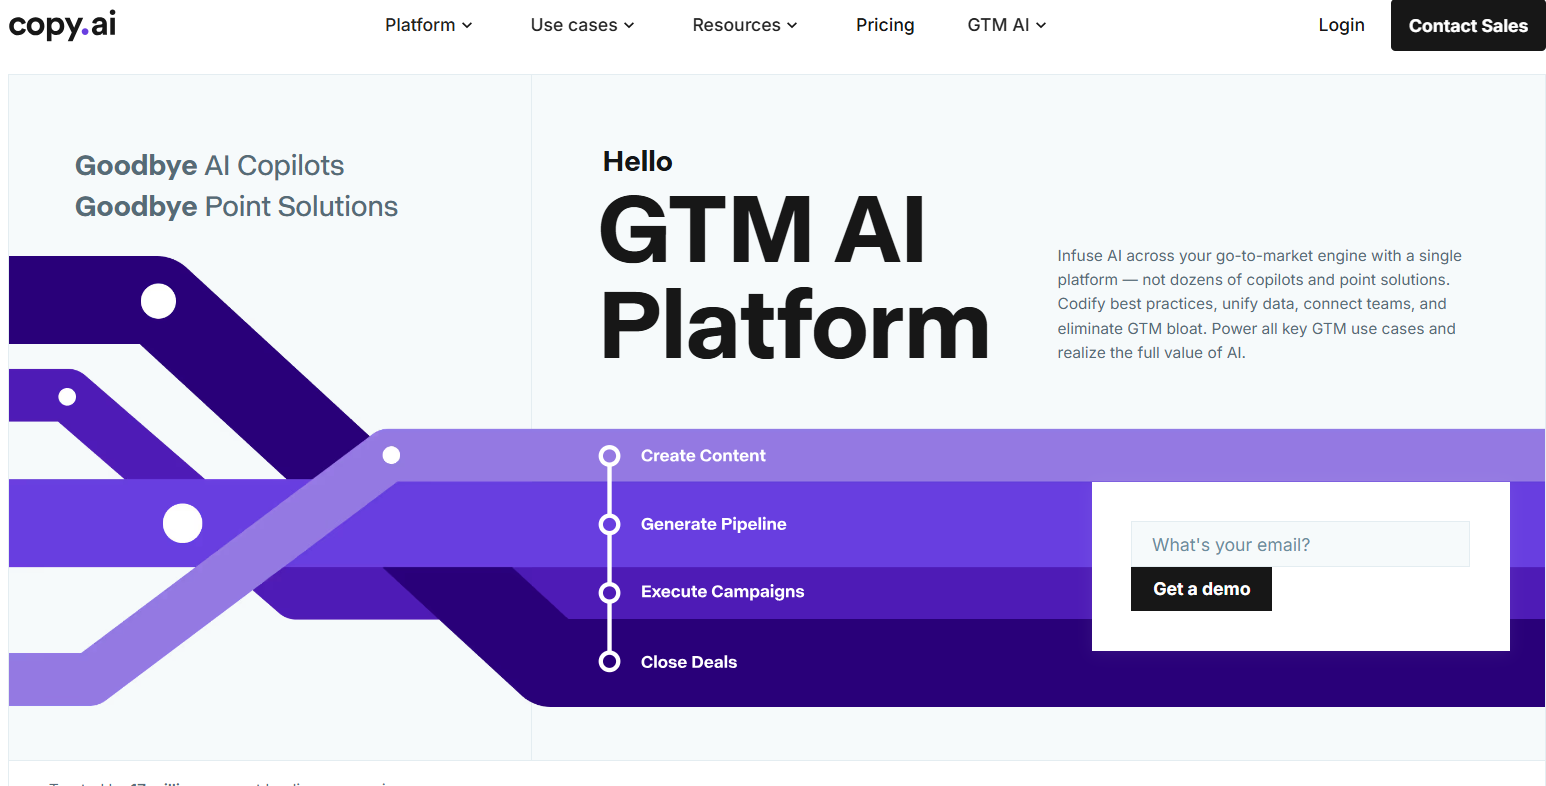Click the Get a demo button

1201,589
